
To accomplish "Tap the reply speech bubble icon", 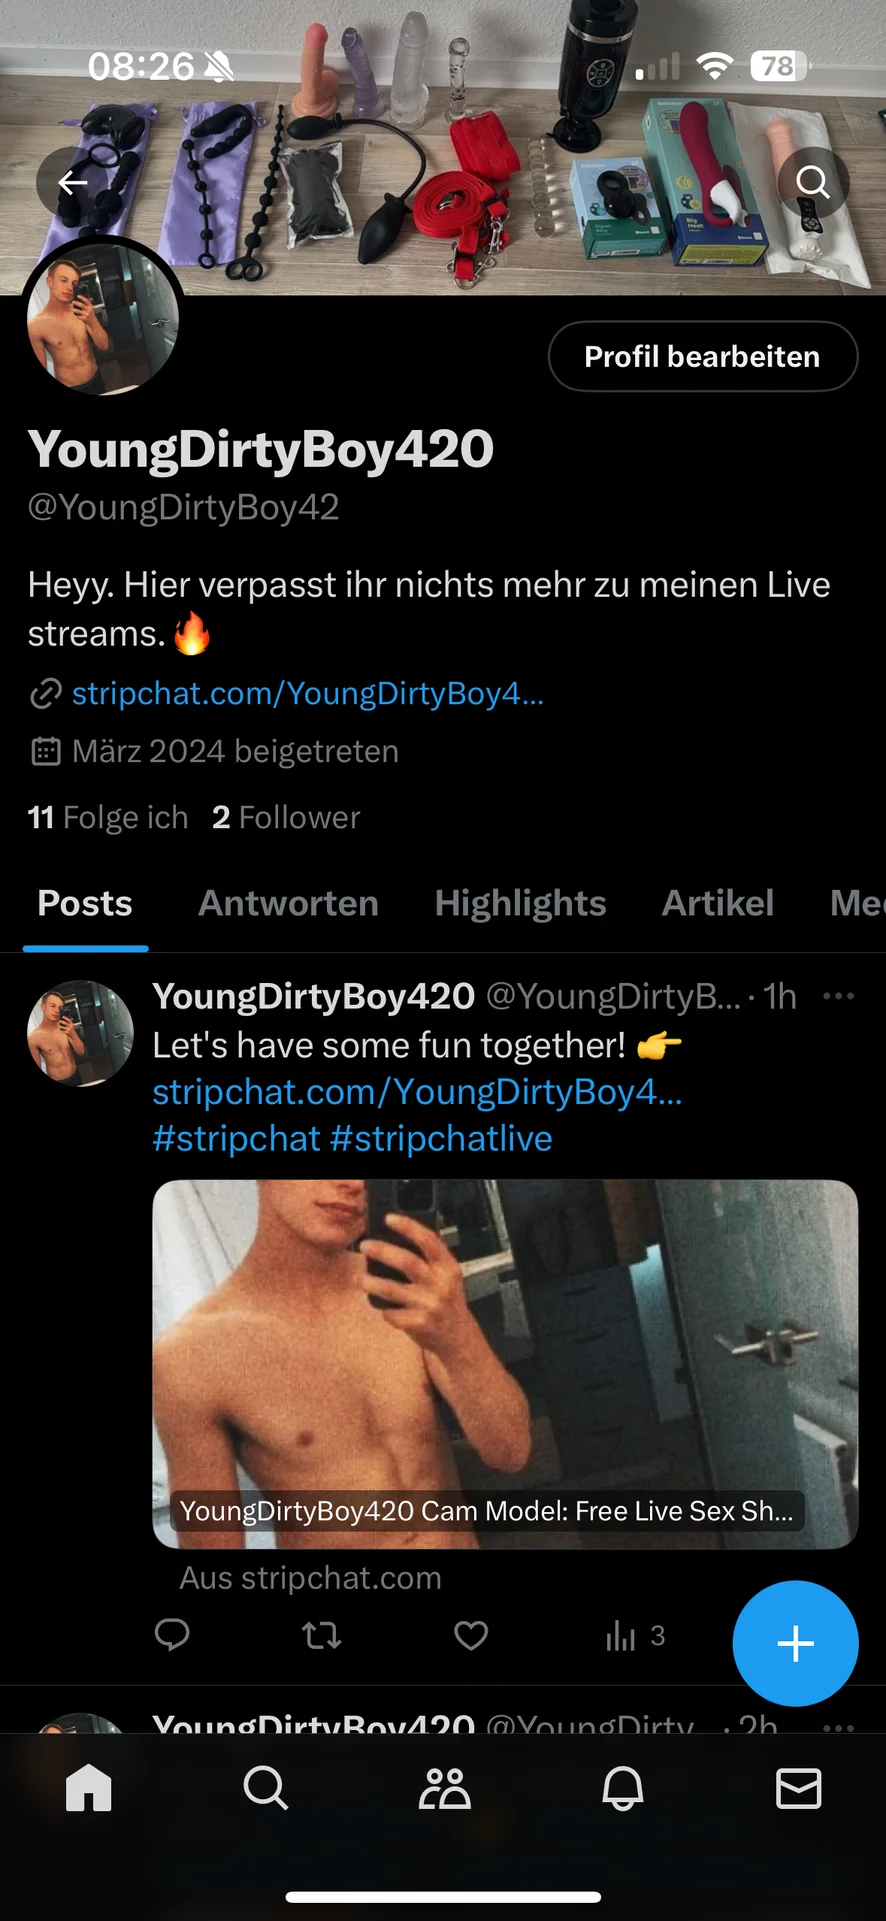I will (172, 1635).
